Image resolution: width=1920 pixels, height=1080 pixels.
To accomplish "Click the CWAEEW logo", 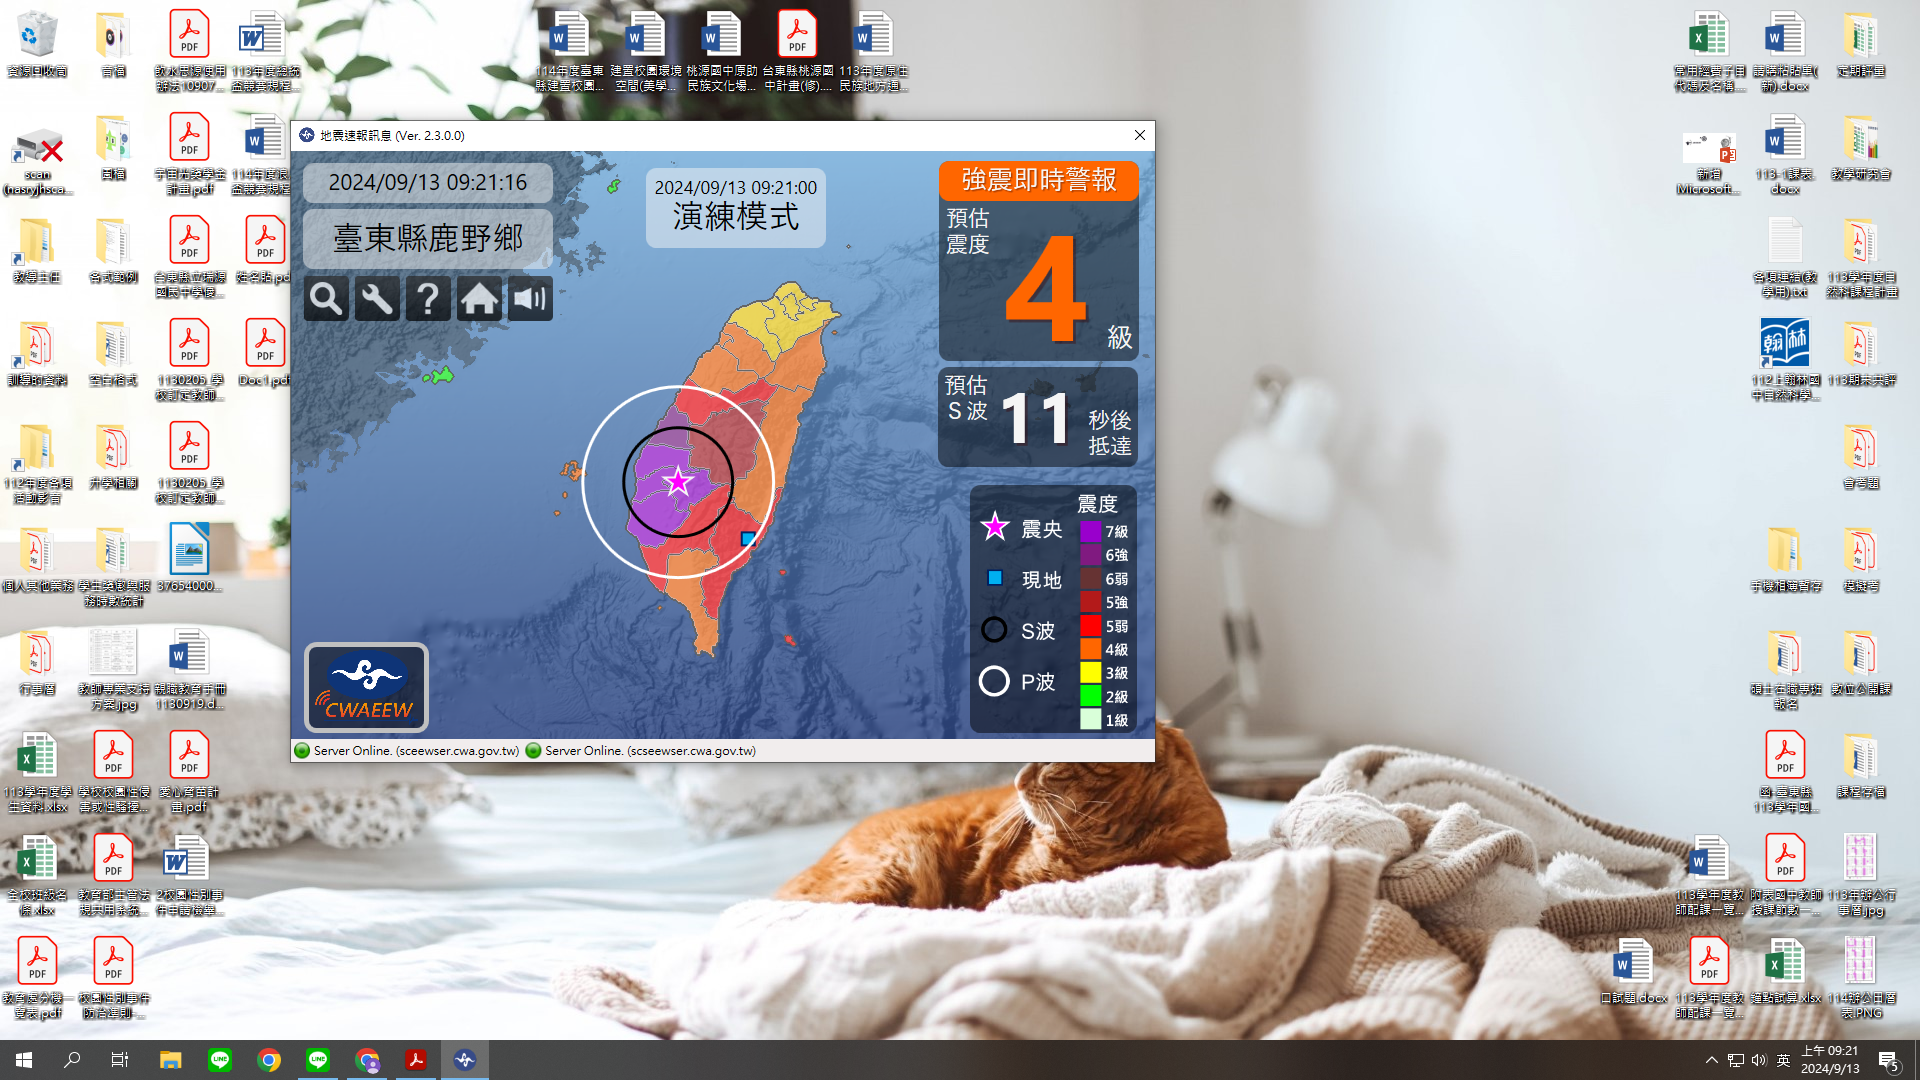I will (x=366, y=688).
